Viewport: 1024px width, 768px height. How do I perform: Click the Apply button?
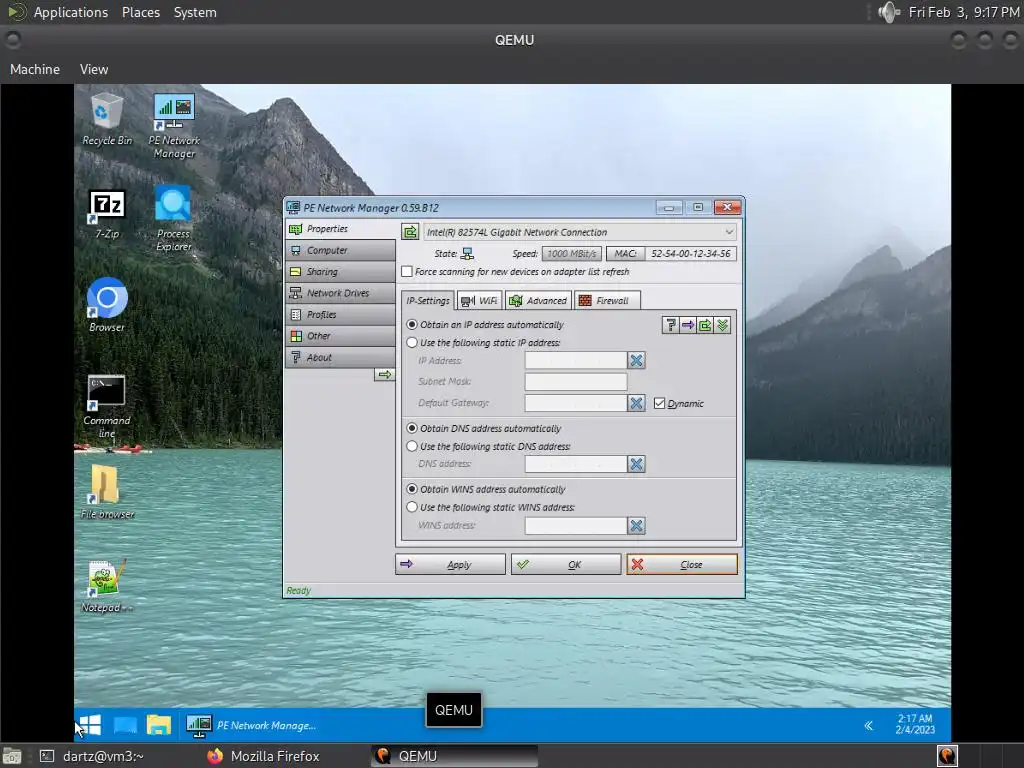pos(450,564)
